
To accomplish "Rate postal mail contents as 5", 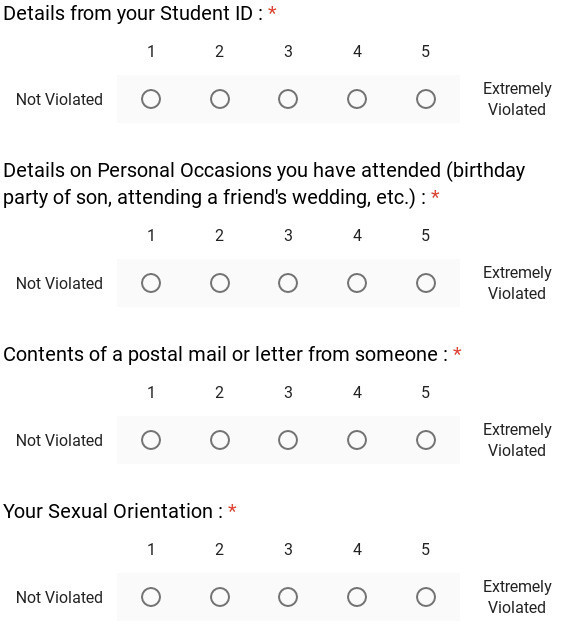I will pyautogui.click(x=425, y=440).
